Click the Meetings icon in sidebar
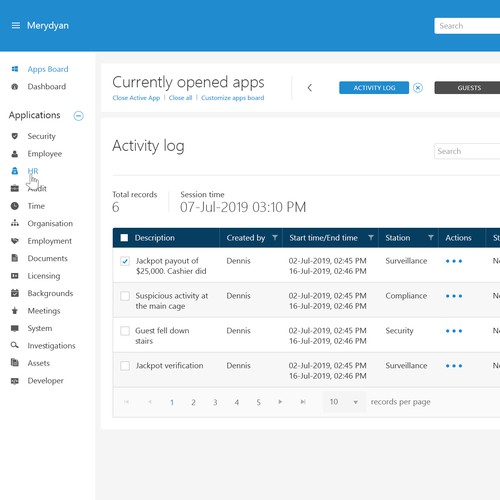This screenshot has height=500, width=500. (x=15, y=311)
